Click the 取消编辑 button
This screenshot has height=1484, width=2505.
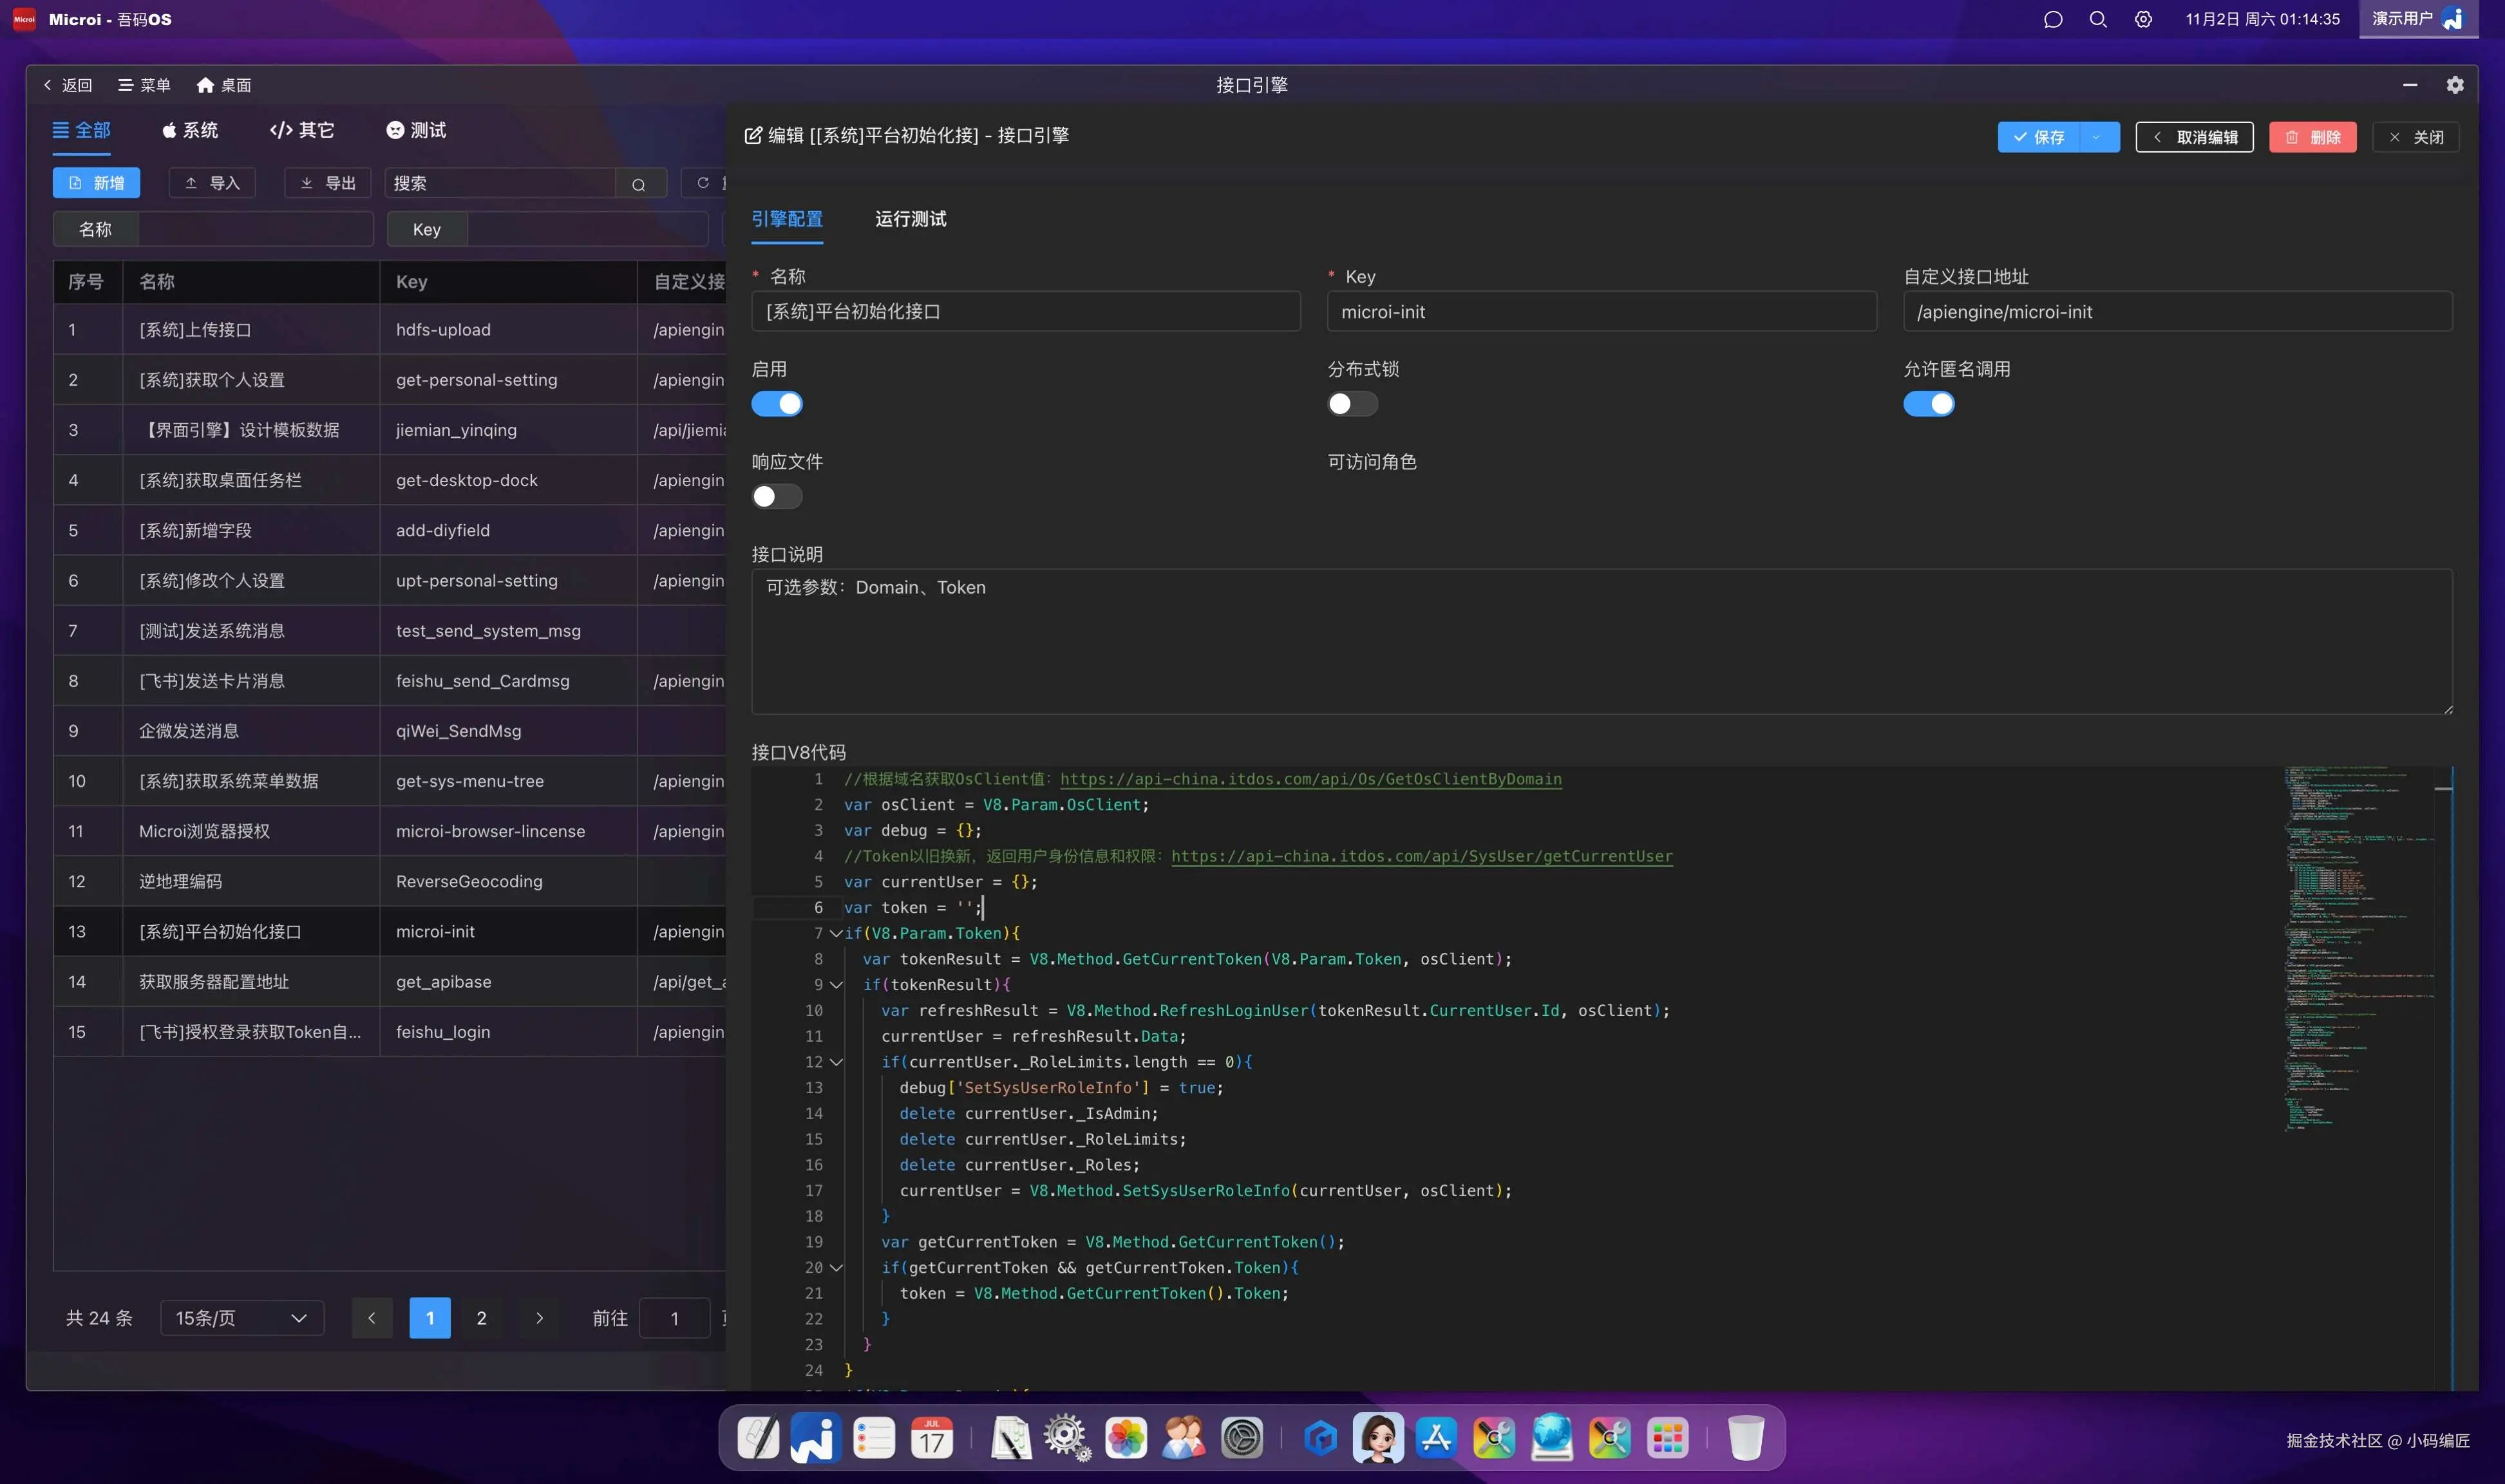(2194, 137)
